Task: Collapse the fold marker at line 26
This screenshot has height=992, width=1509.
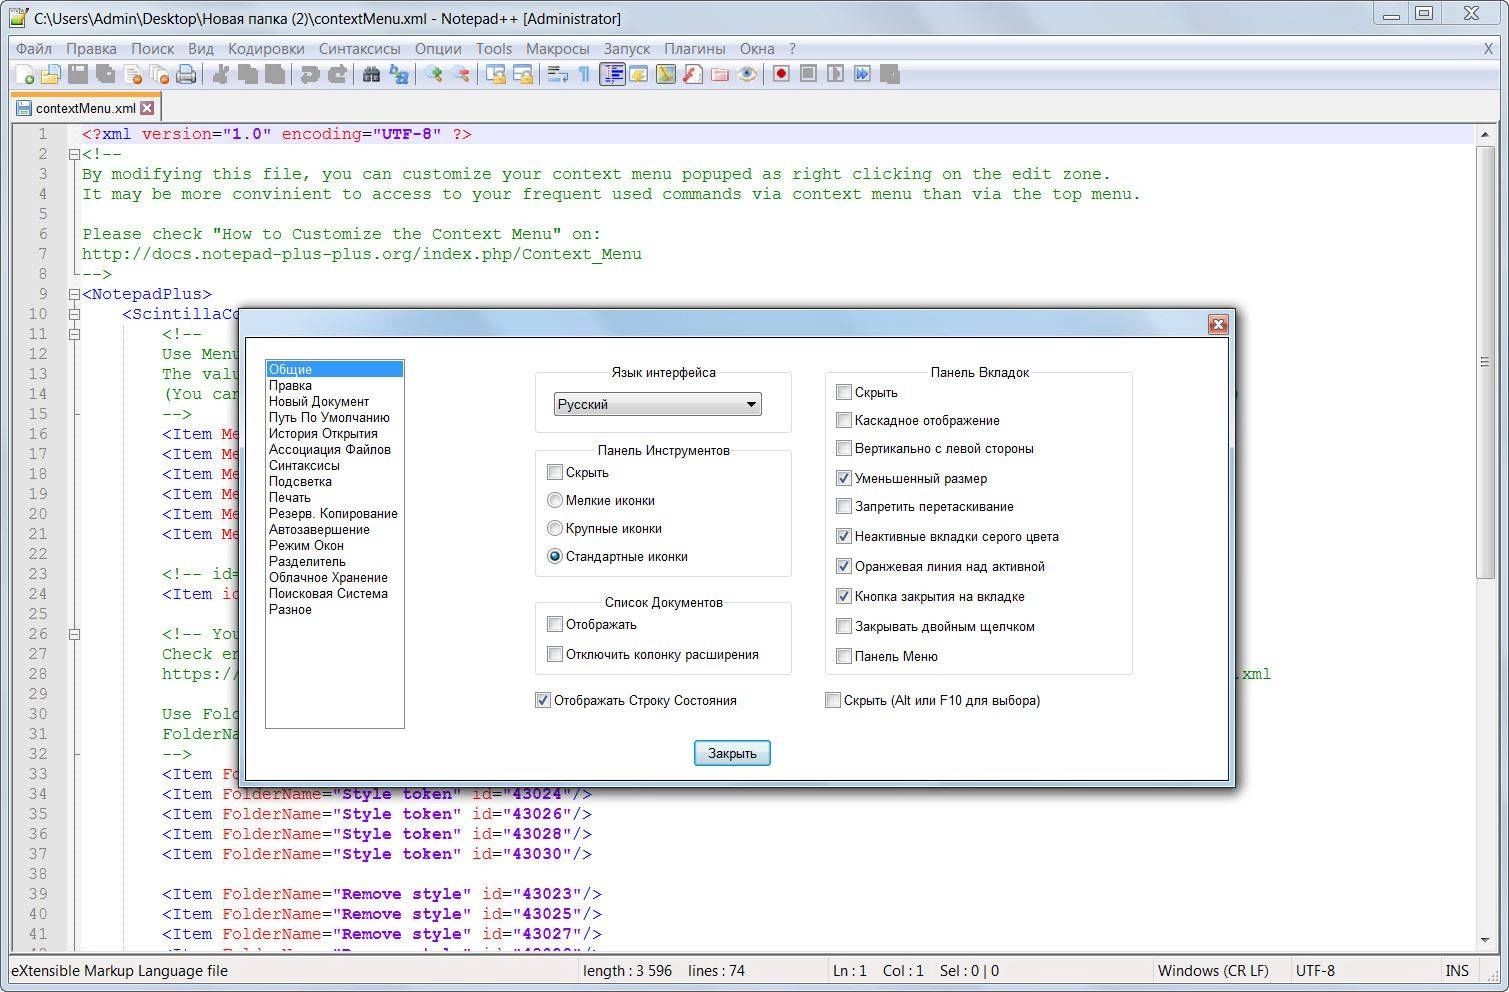Action: 74,634
